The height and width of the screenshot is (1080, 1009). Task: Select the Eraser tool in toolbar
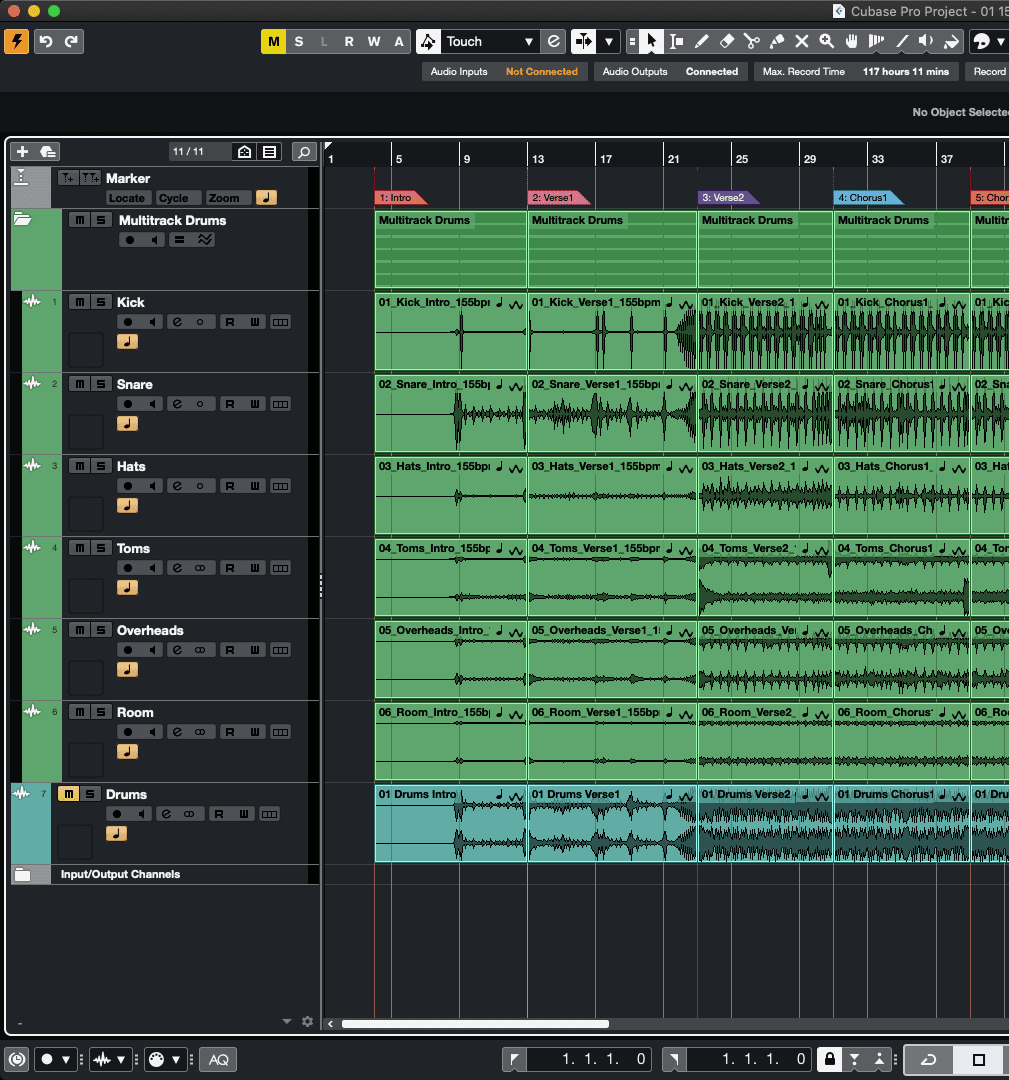727,42
